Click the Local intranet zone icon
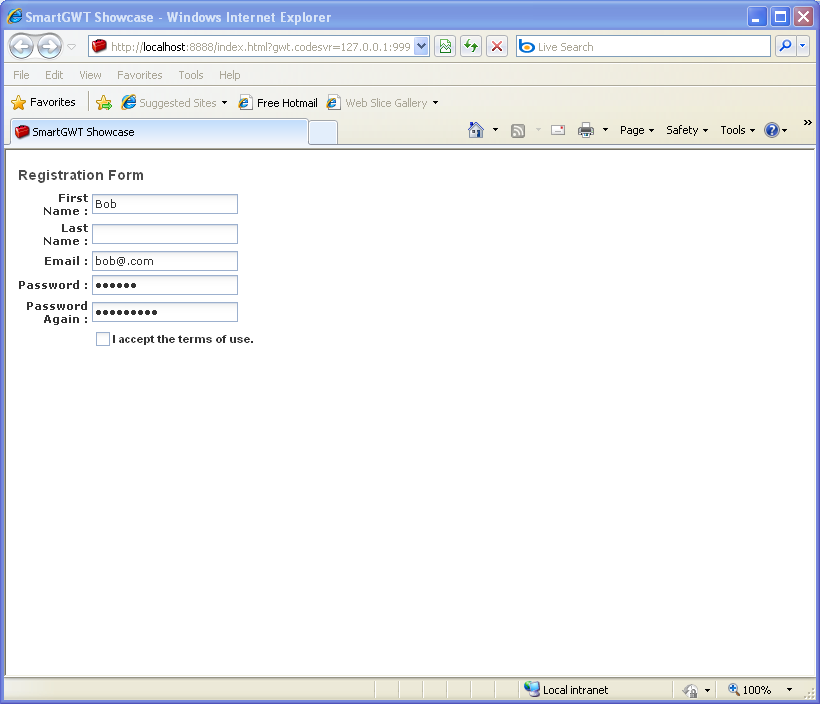 tap(532, 689)
